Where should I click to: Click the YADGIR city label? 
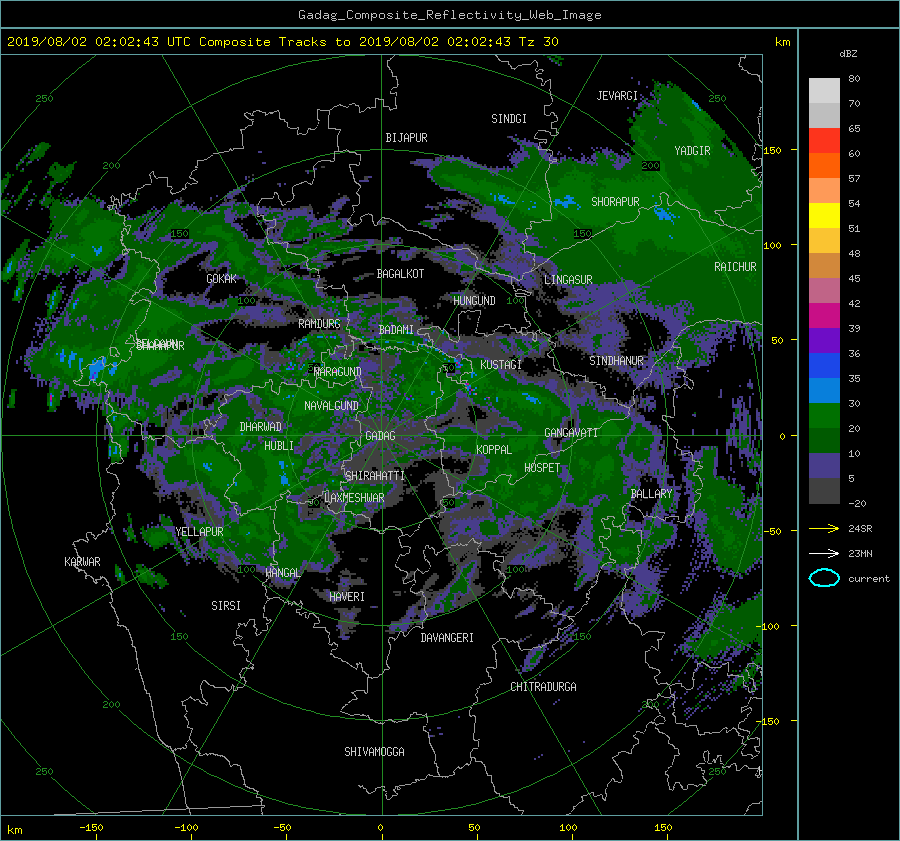coord(692,151)
